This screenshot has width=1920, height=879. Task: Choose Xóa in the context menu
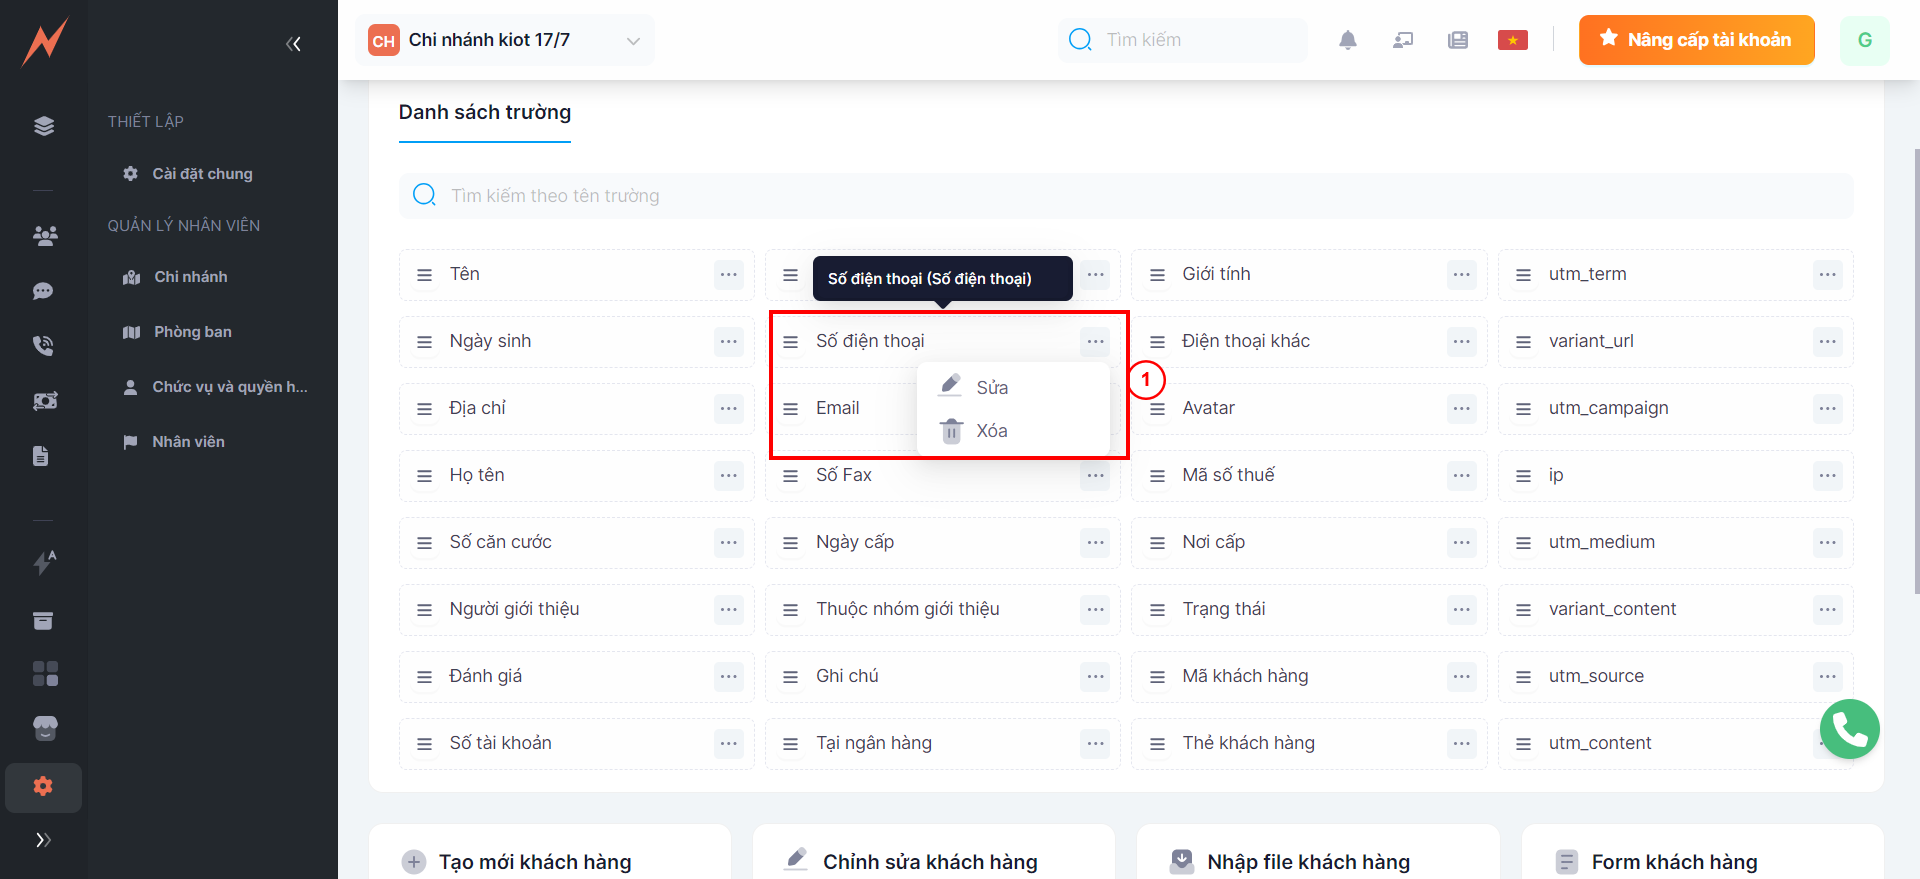point(991,431)
